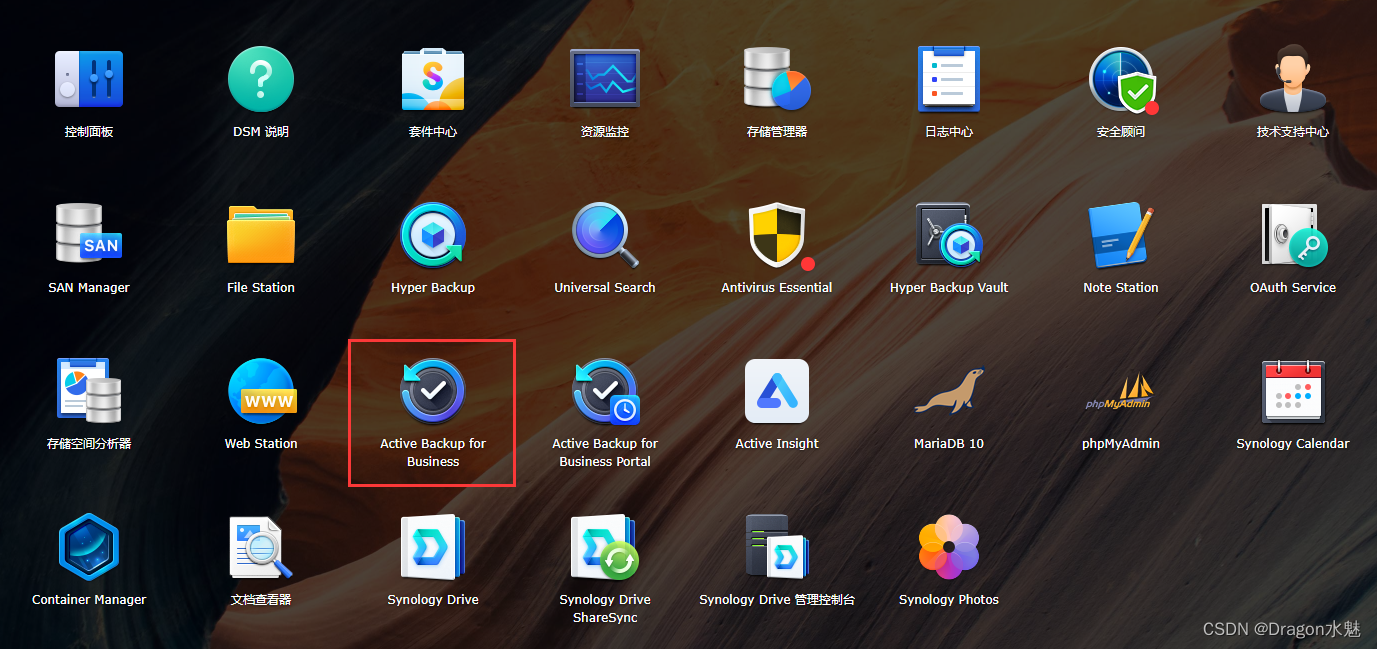Click the 'Antivirus Essential' label text
The height and width of the screenshot is (649, 1377).
(777, 287)
